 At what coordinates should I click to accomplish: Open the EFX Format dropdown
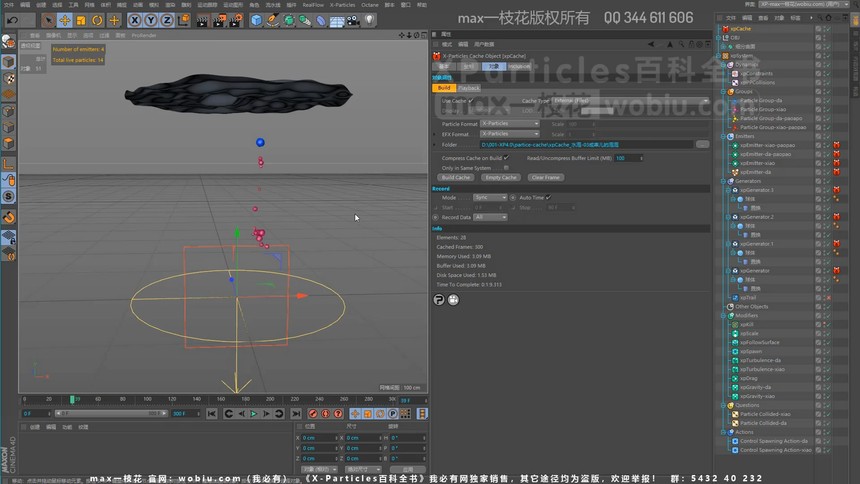pyautogui.click(x=510, y=133)
